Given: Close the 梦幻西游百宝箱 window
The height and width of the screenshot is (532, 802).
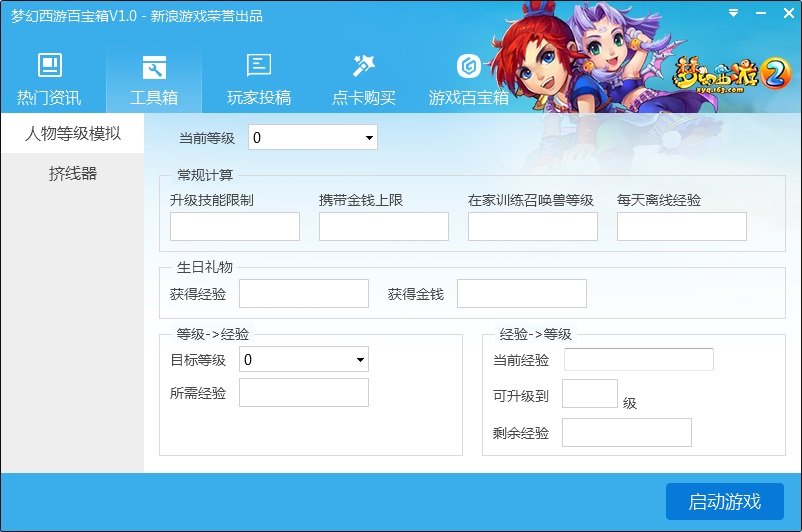Looking at the screenshot, I should (789, 14).
